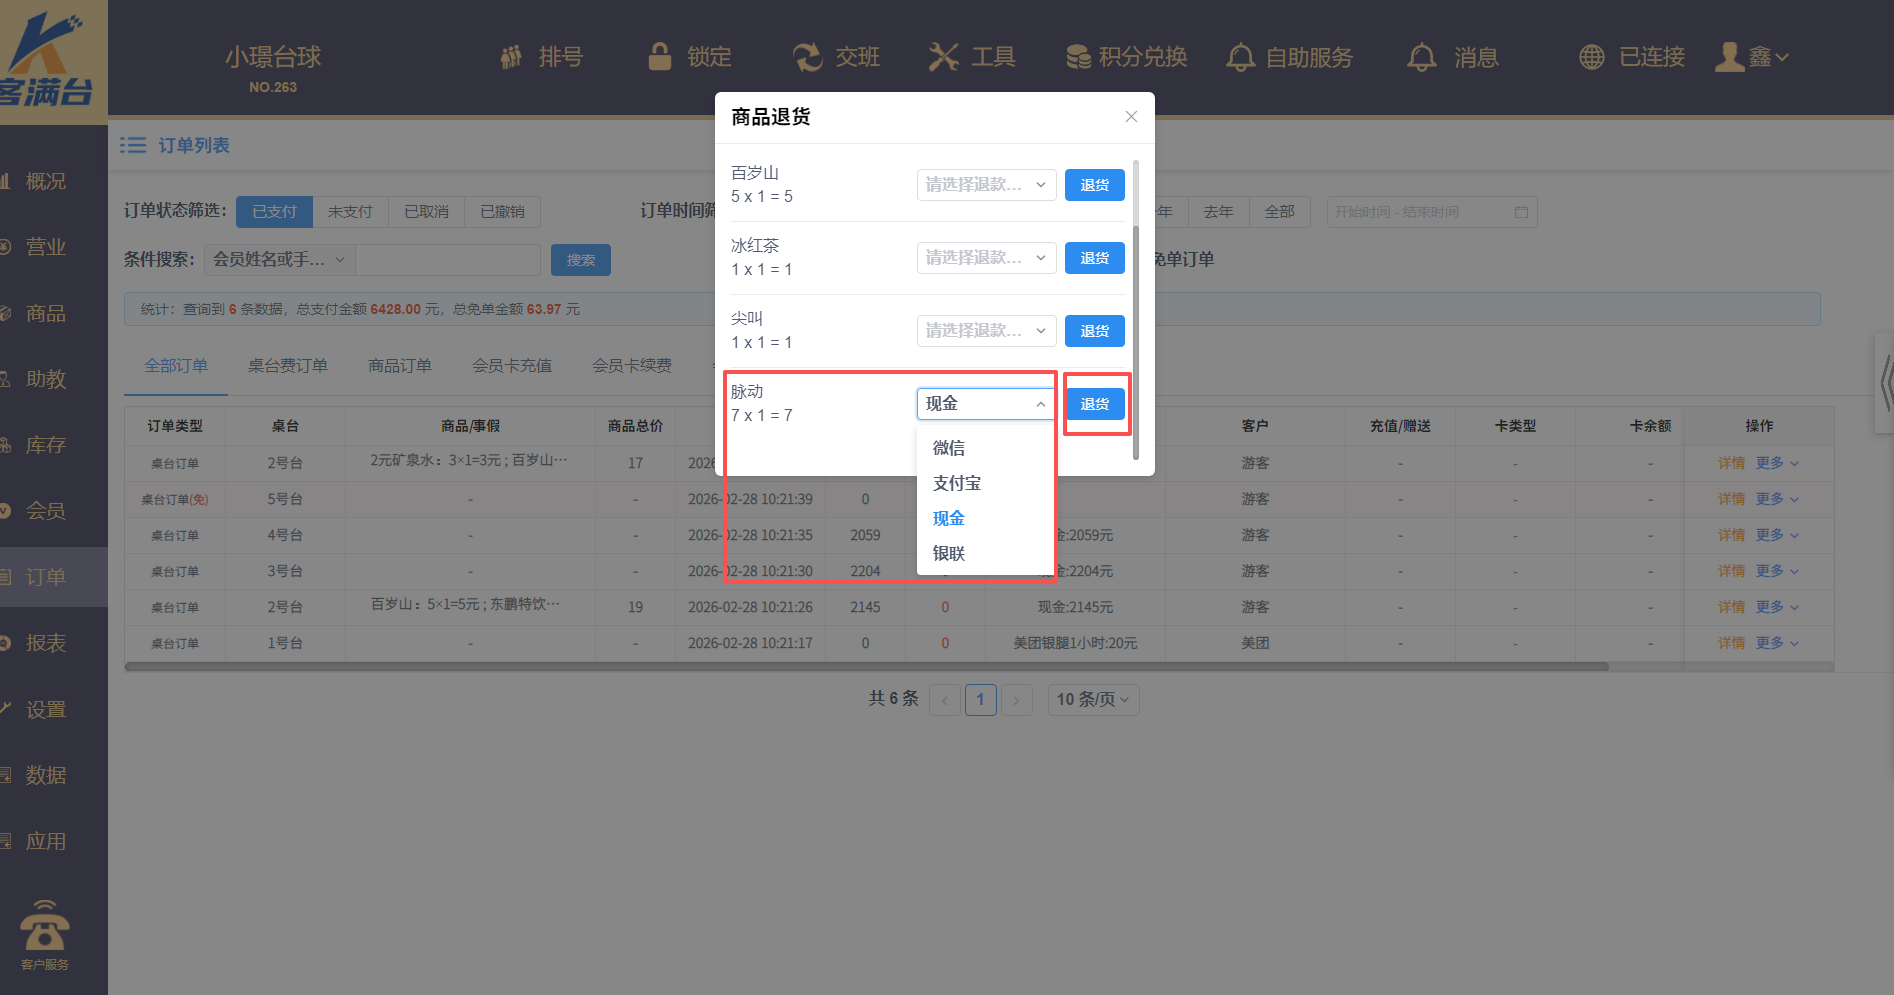
Task: Switch to the 商品订单 tab
Action: 400,366
